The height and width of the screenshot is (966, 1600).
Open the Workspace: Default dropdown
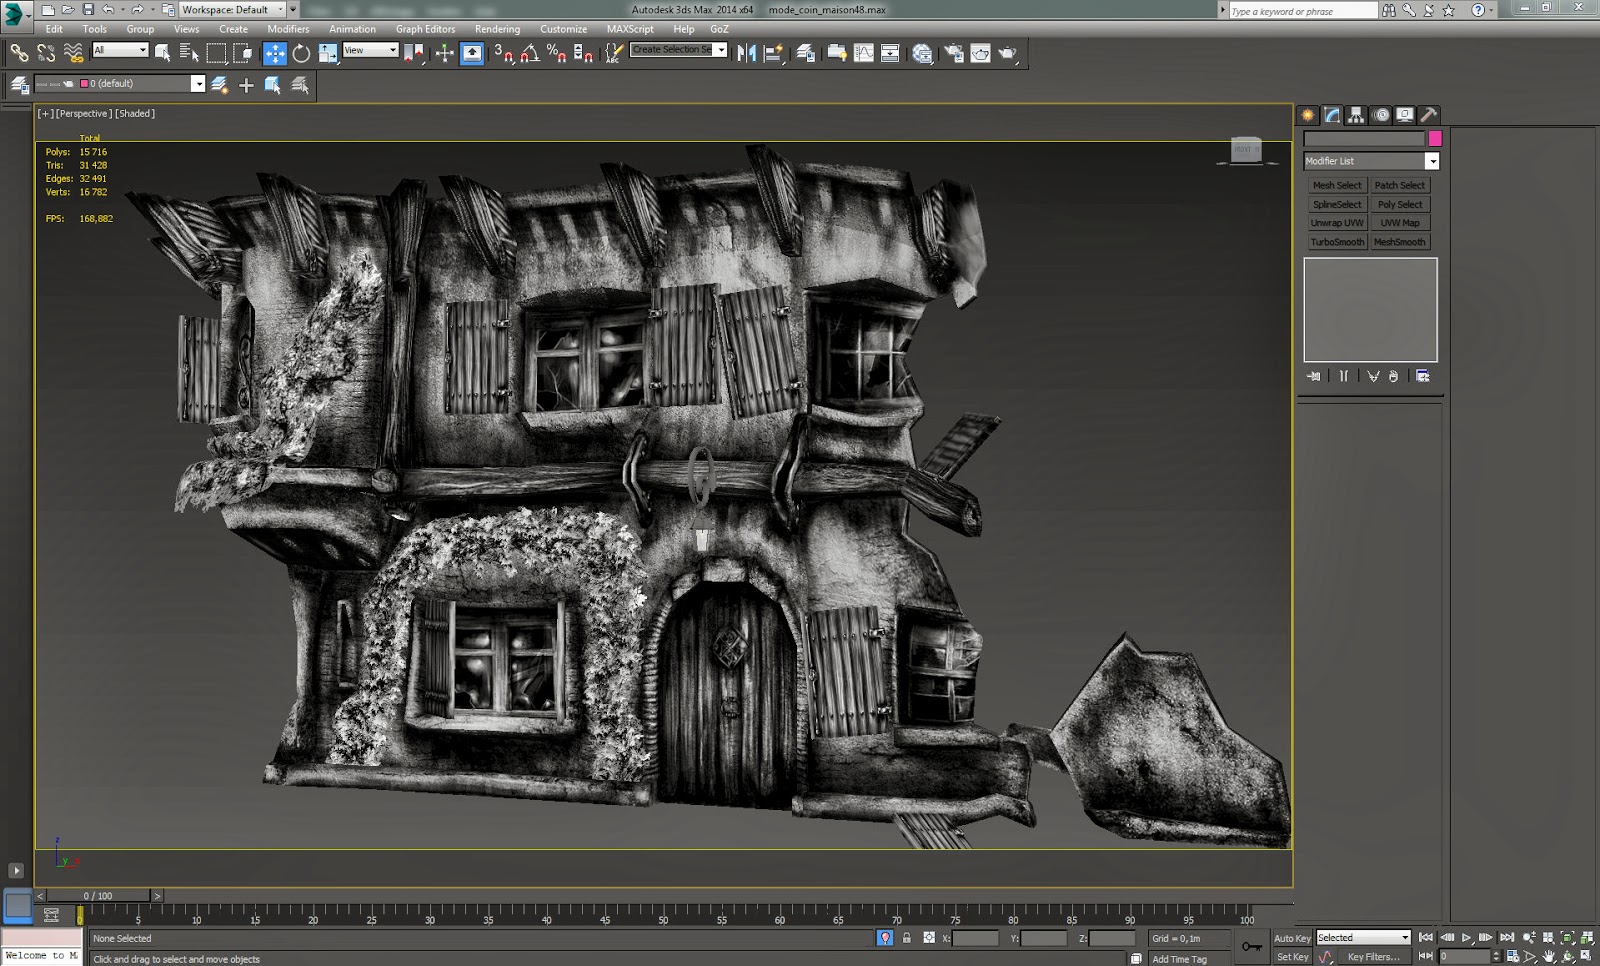[x=233, y=10]
